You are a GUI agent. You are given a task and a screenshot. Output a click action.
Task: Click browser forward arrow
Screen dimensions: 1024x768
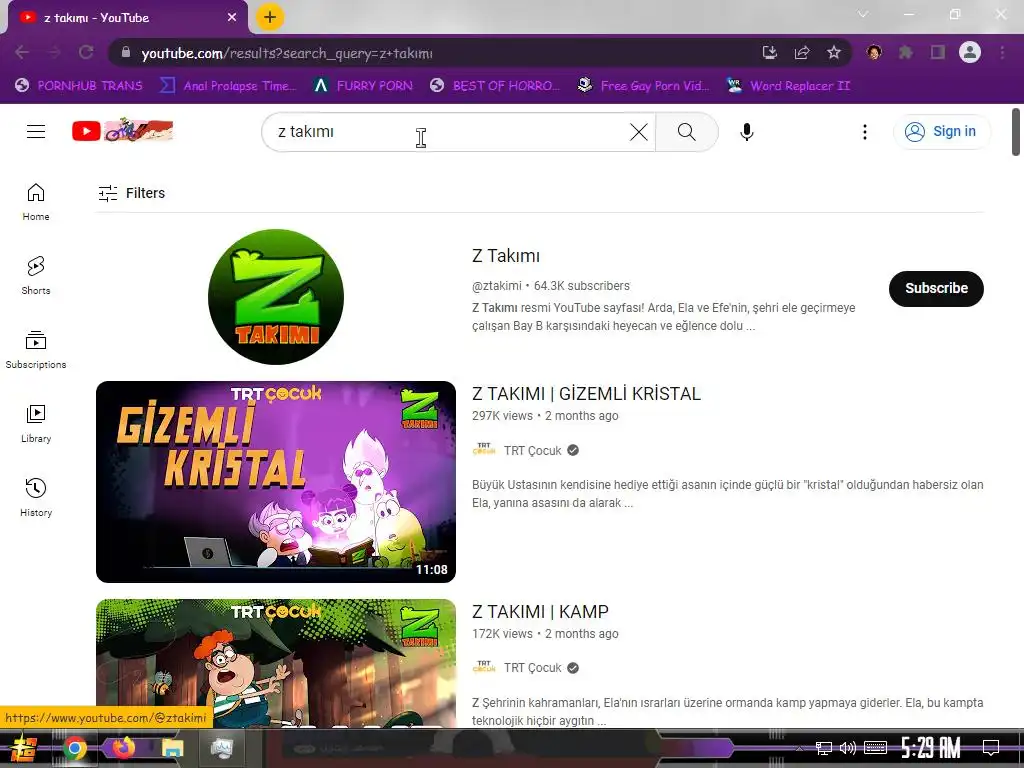pyautogui.click(x=54, y=52)
